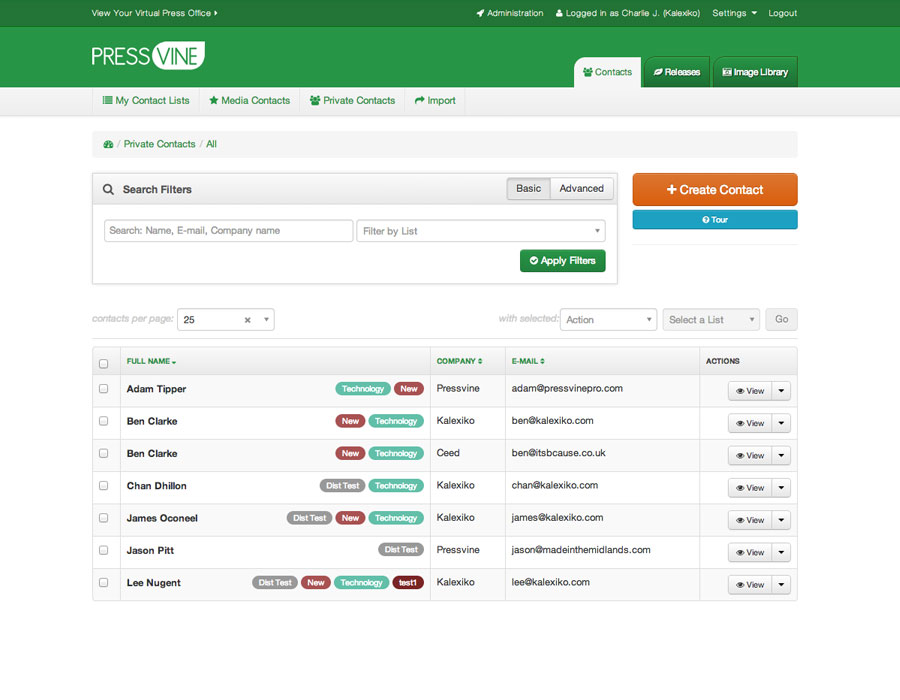Open the Action dropdown
Viewport: 900px width, 700px height.
[608, 320]
